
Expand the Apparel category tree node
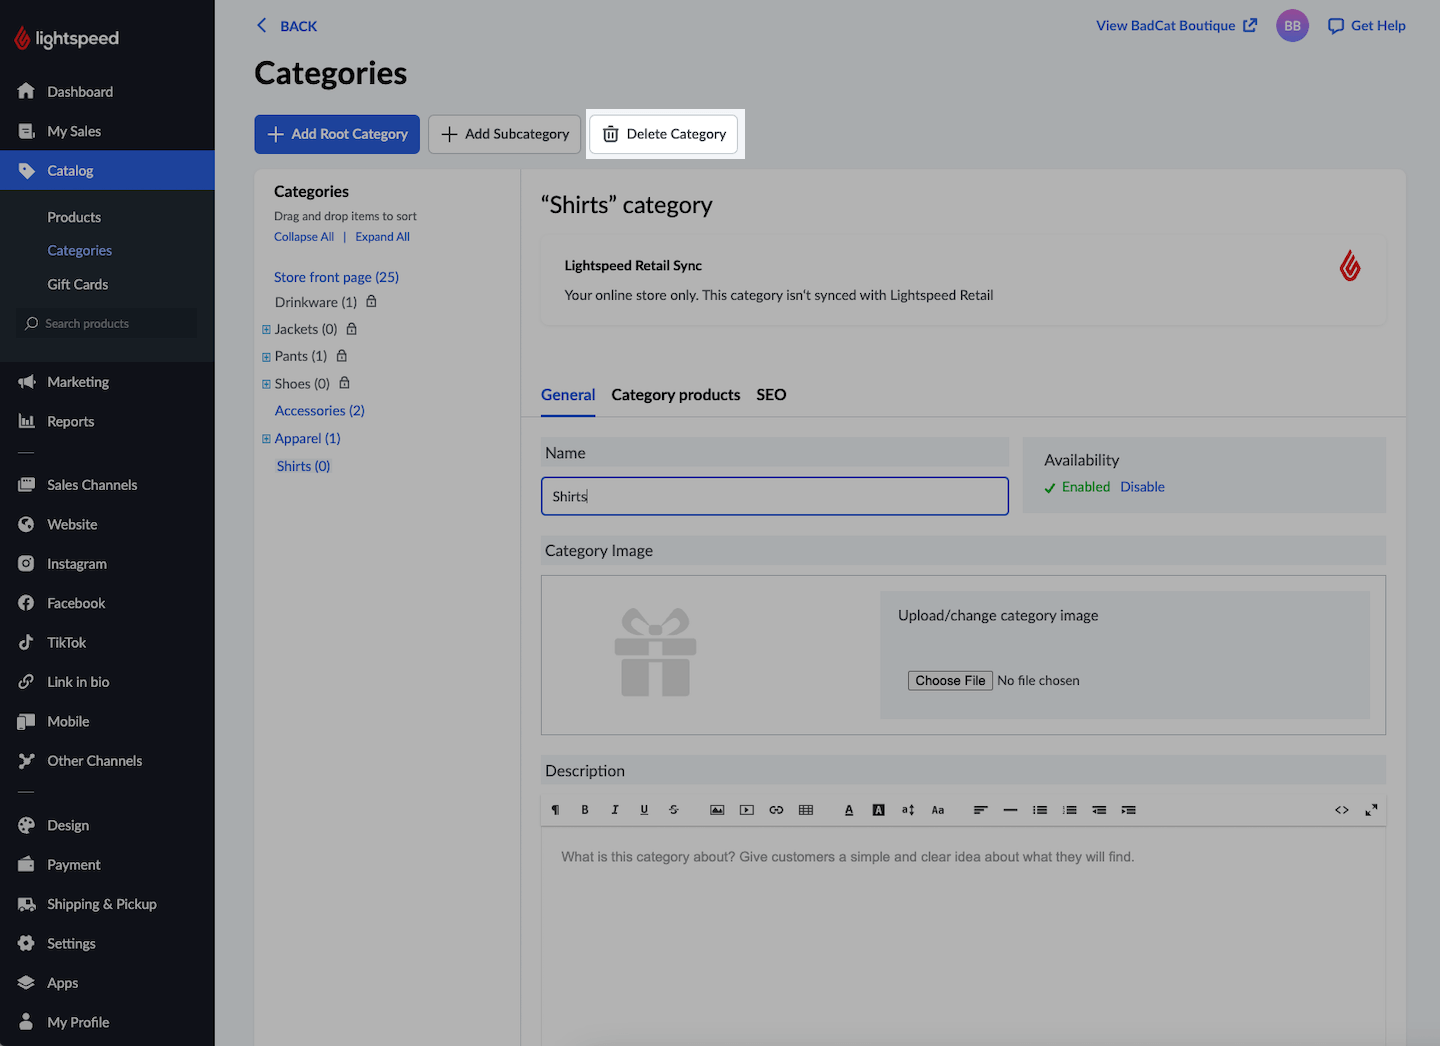click(x=266, y=439)
